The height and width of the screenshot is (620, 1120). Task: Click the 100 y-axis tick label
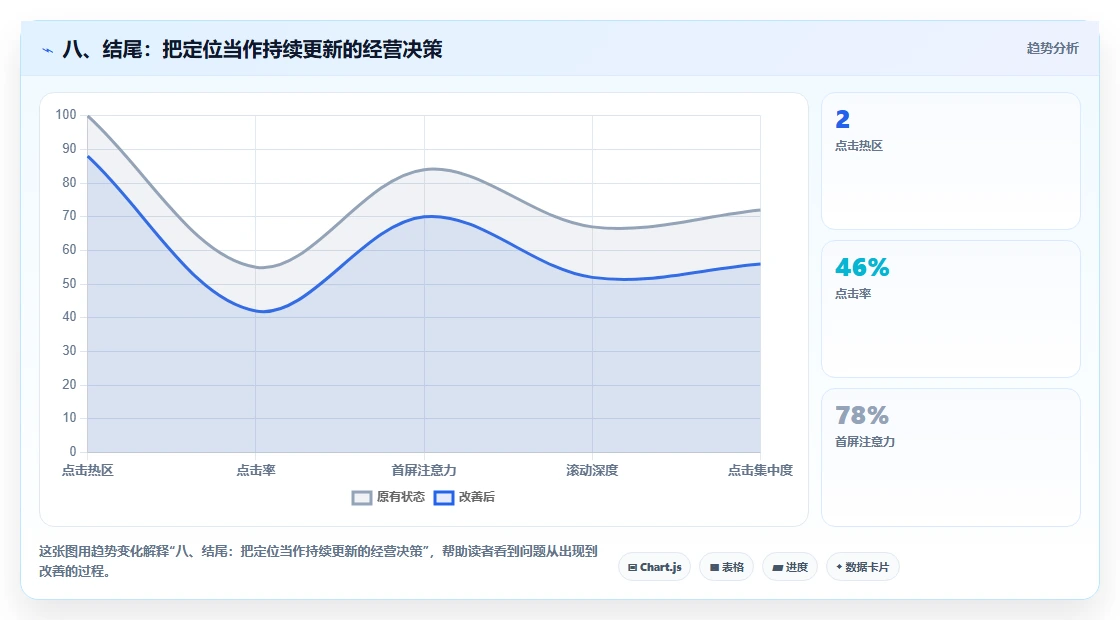pos(66,115)
